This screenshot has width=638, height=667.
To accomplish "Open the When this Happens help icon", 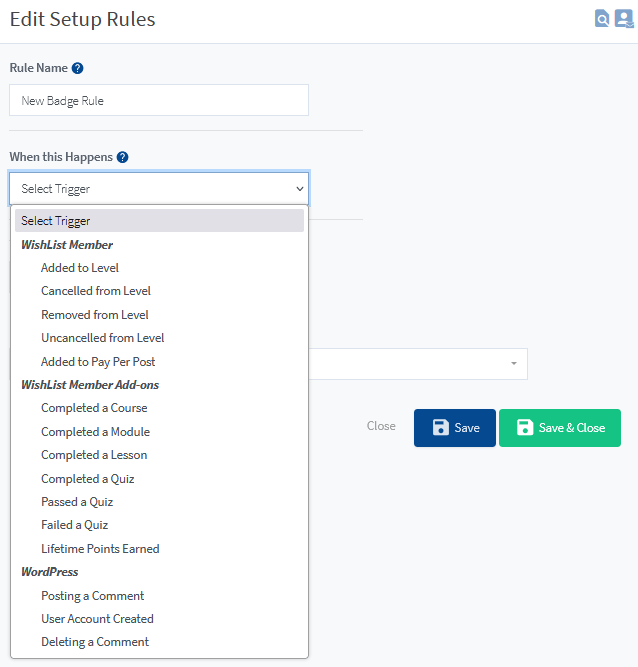I will 122,157.
